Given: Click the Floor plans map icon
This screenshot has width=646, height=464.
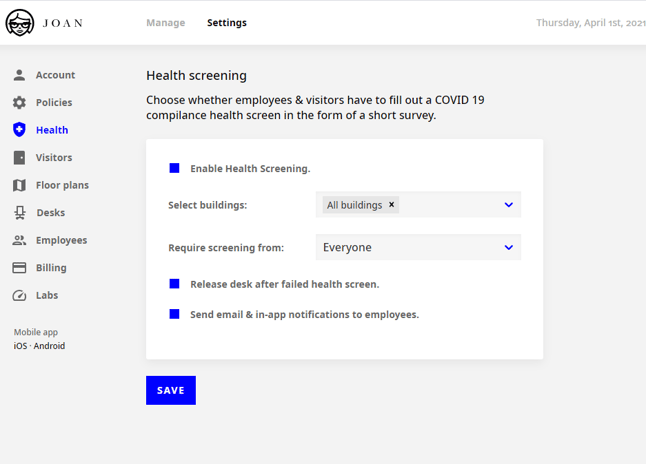Looking at the screenshot, I should tap(19, 185).
